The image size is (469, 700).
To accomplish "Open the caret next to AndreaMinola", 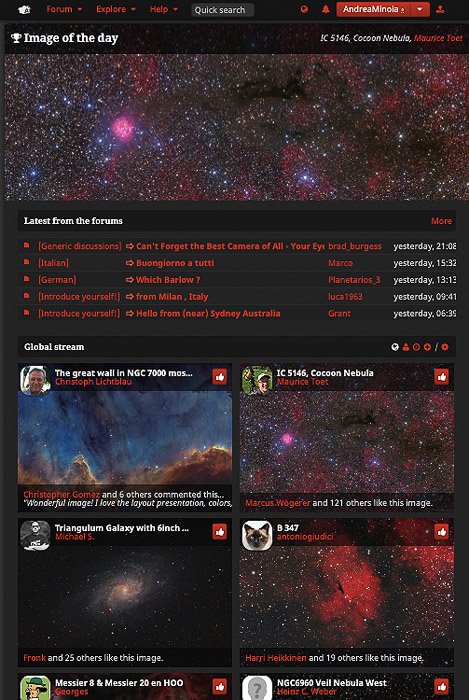I will pyautogui.click(x=419, y=9).
